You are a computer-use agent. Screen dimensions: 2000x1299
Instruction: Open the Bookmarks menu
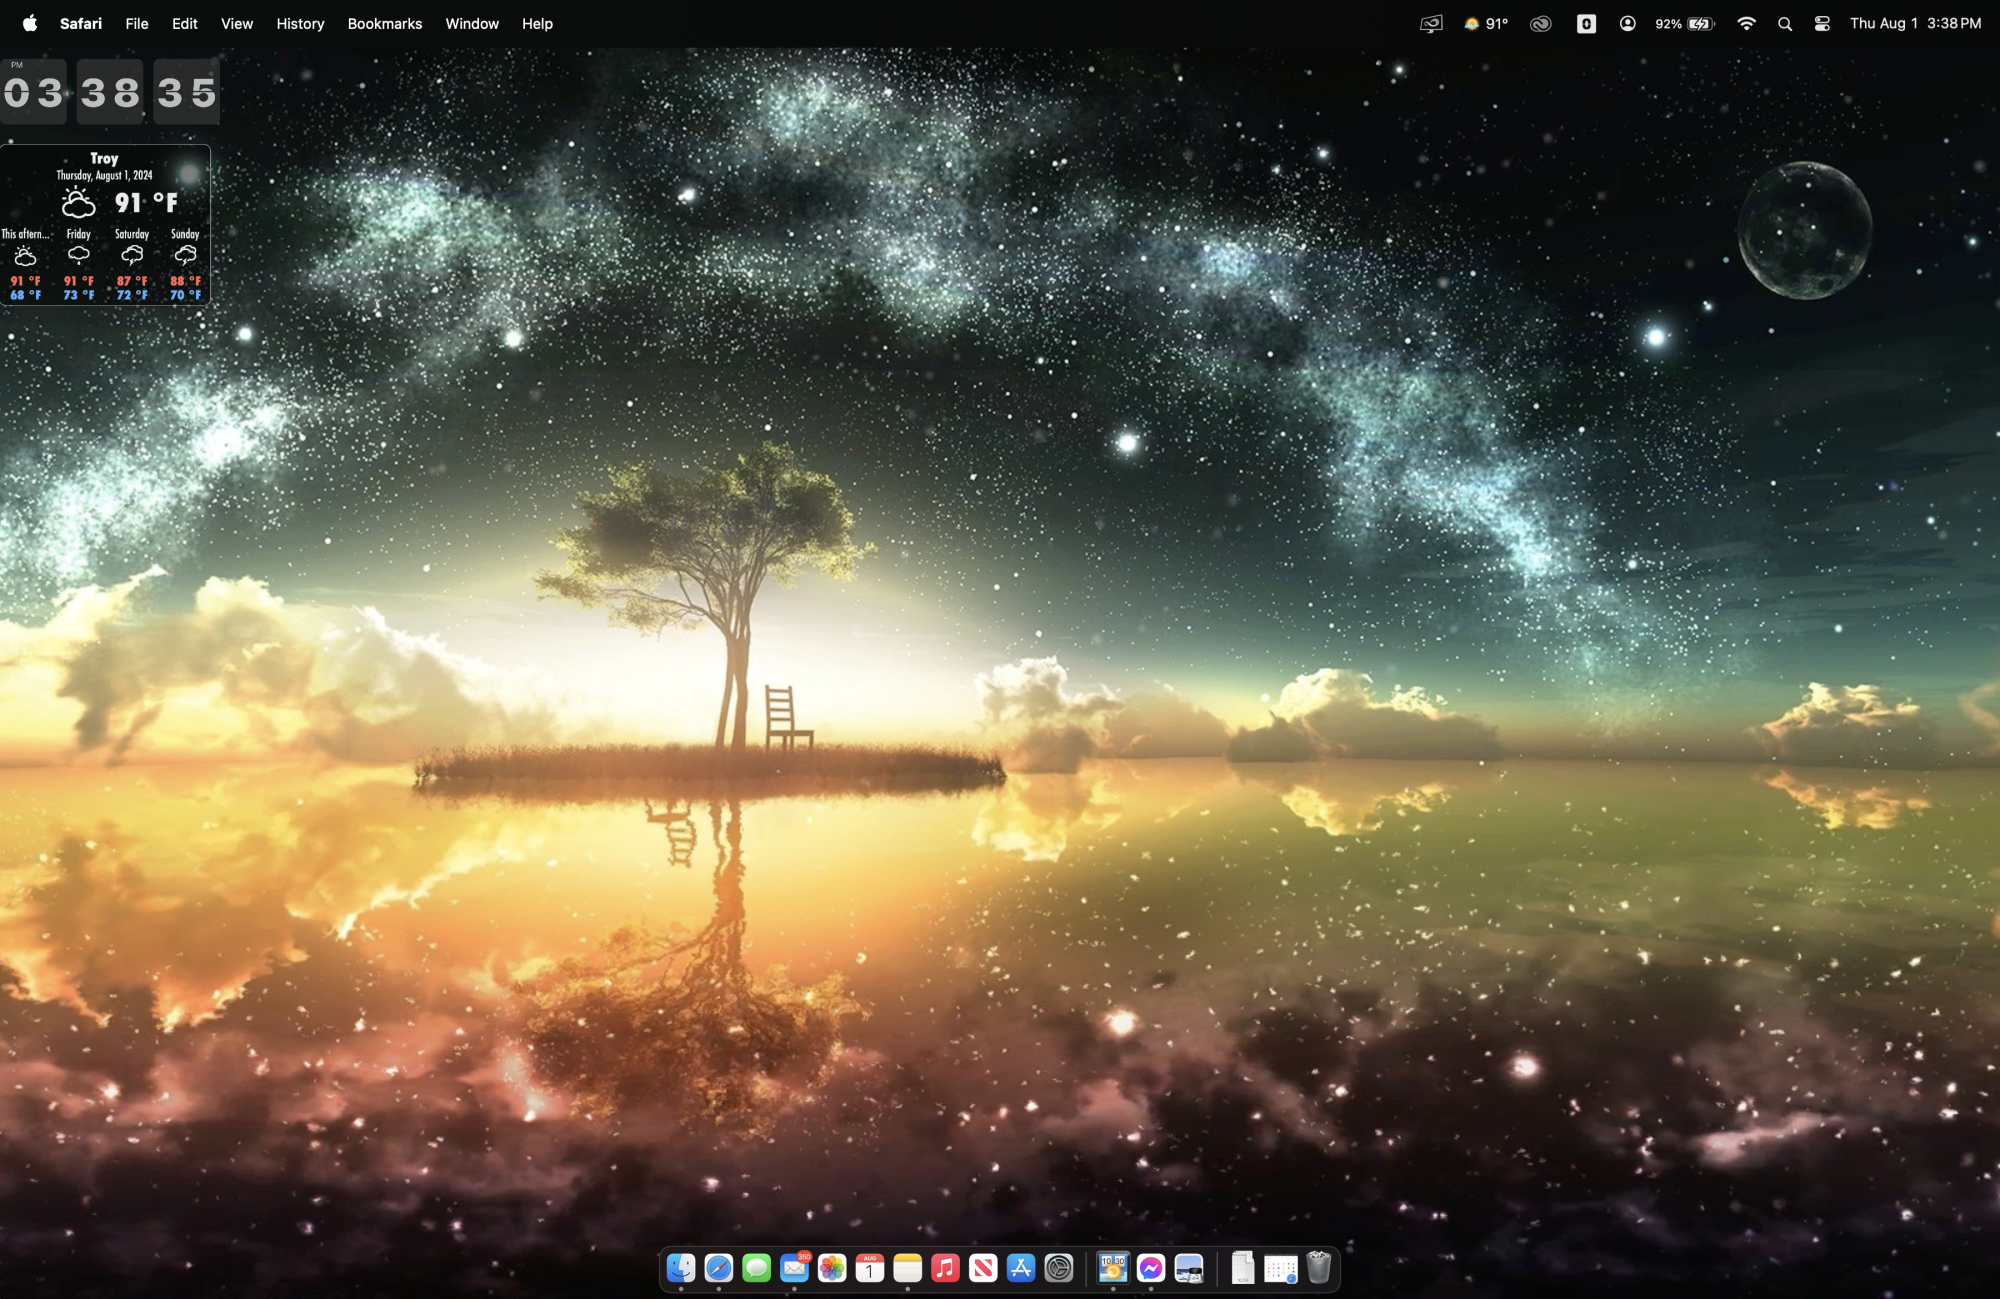384,23
